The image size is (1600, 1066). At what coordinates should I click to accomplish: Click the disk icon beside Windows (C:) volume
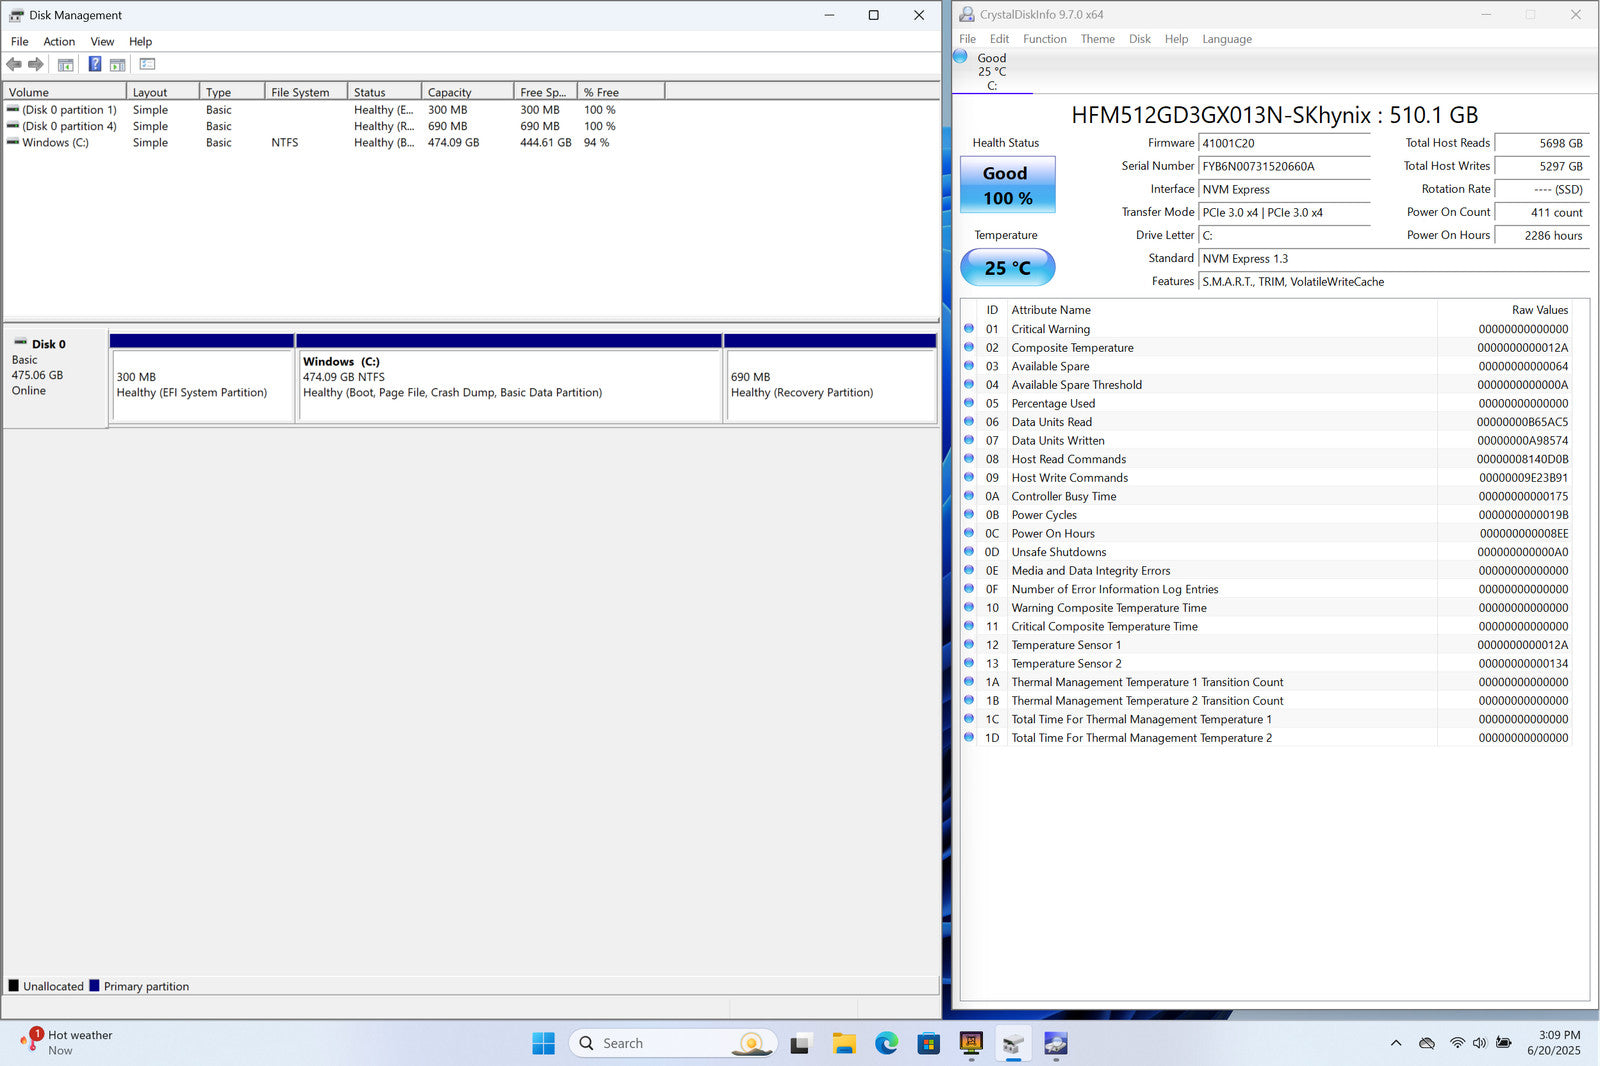coord(13,142)
